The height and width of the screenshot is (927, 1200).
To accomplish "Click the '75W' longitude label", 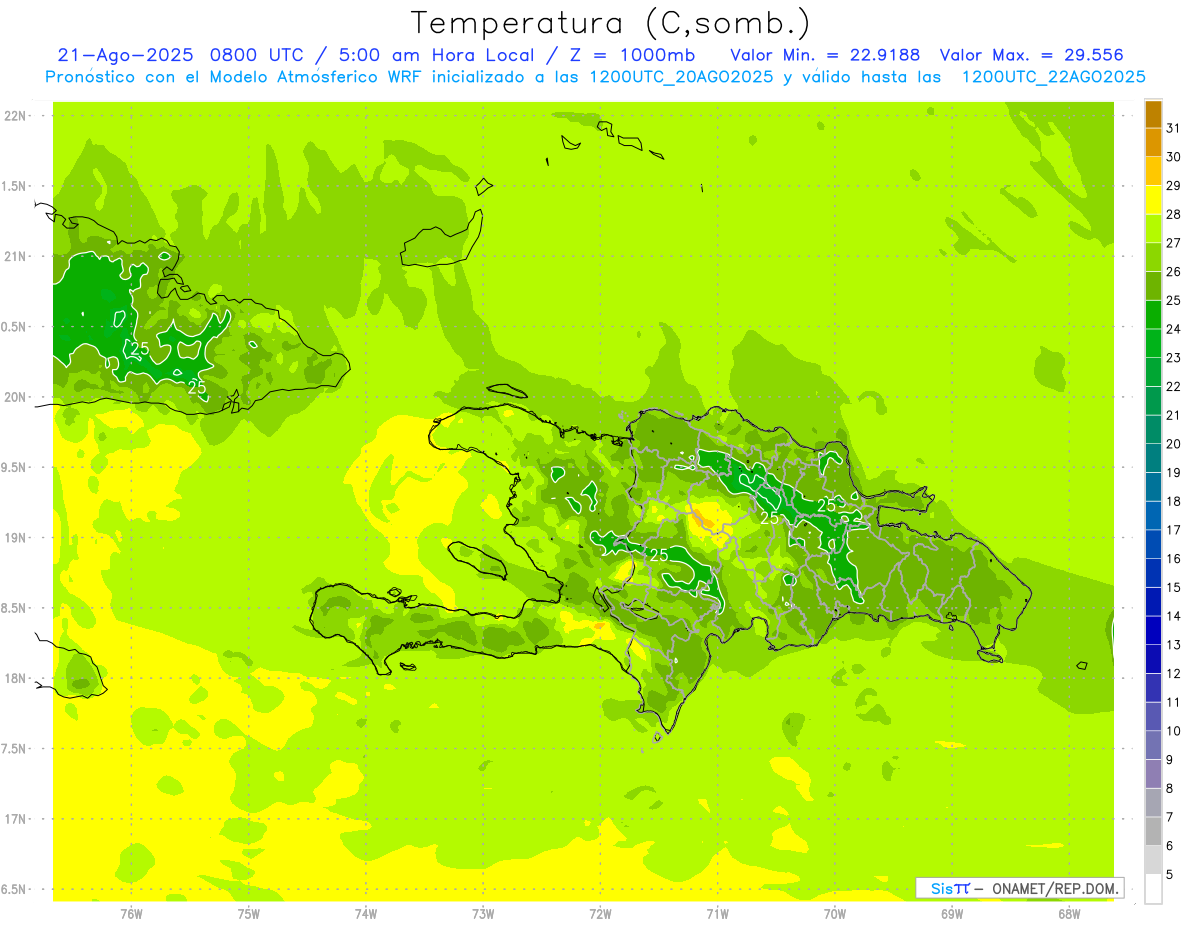I will tap(248, 914).
